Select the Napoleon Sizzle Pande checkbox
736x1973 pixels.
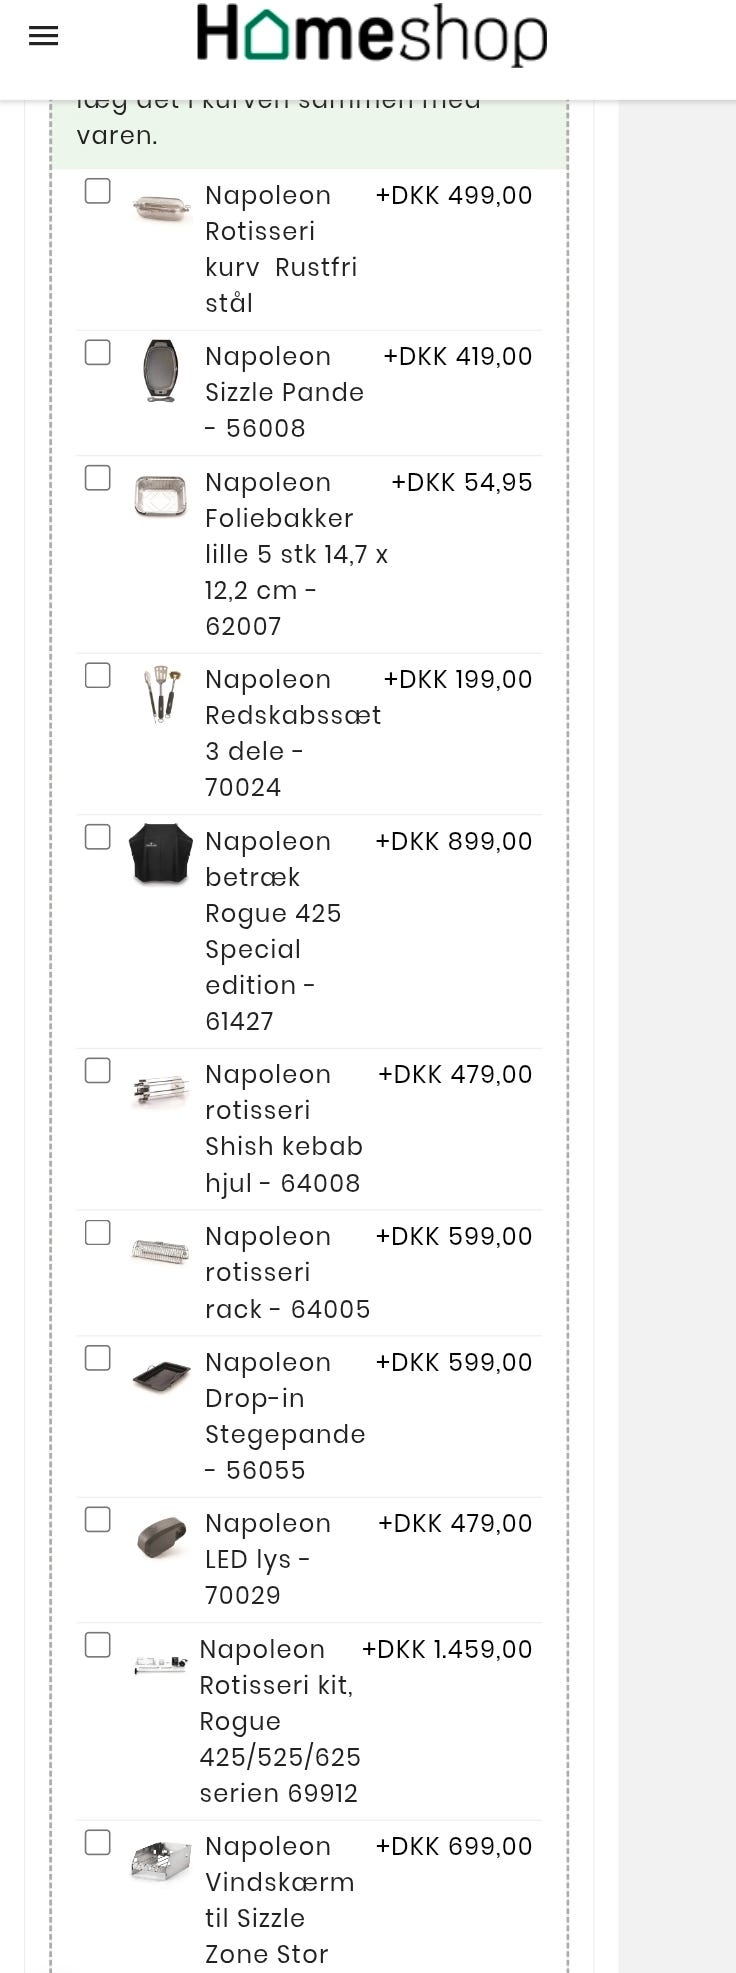98,352
